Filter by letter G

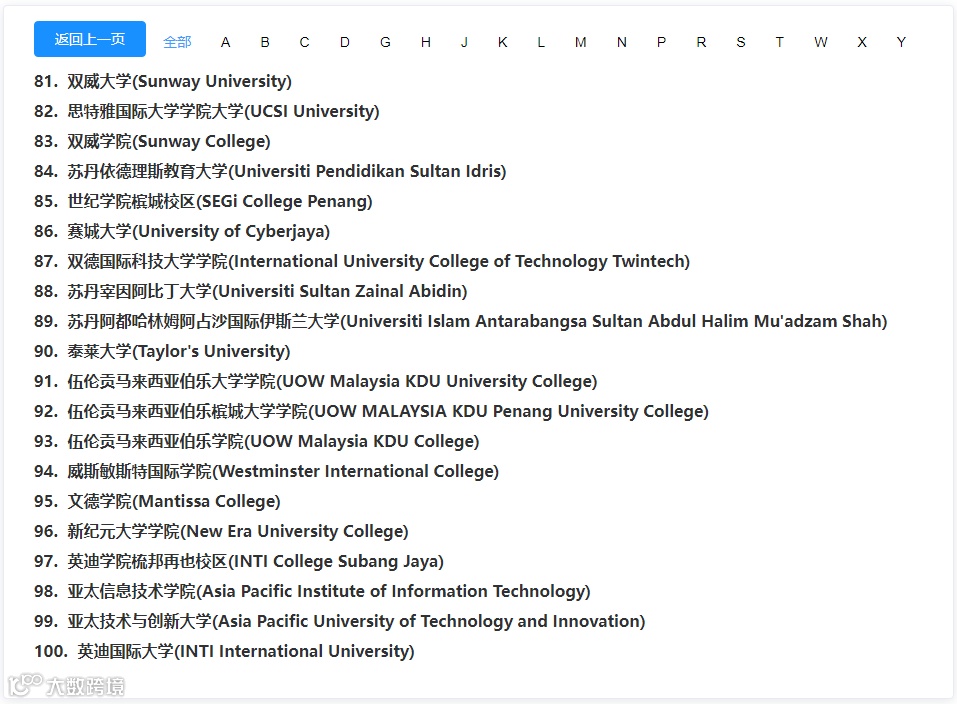coord(385,42)
